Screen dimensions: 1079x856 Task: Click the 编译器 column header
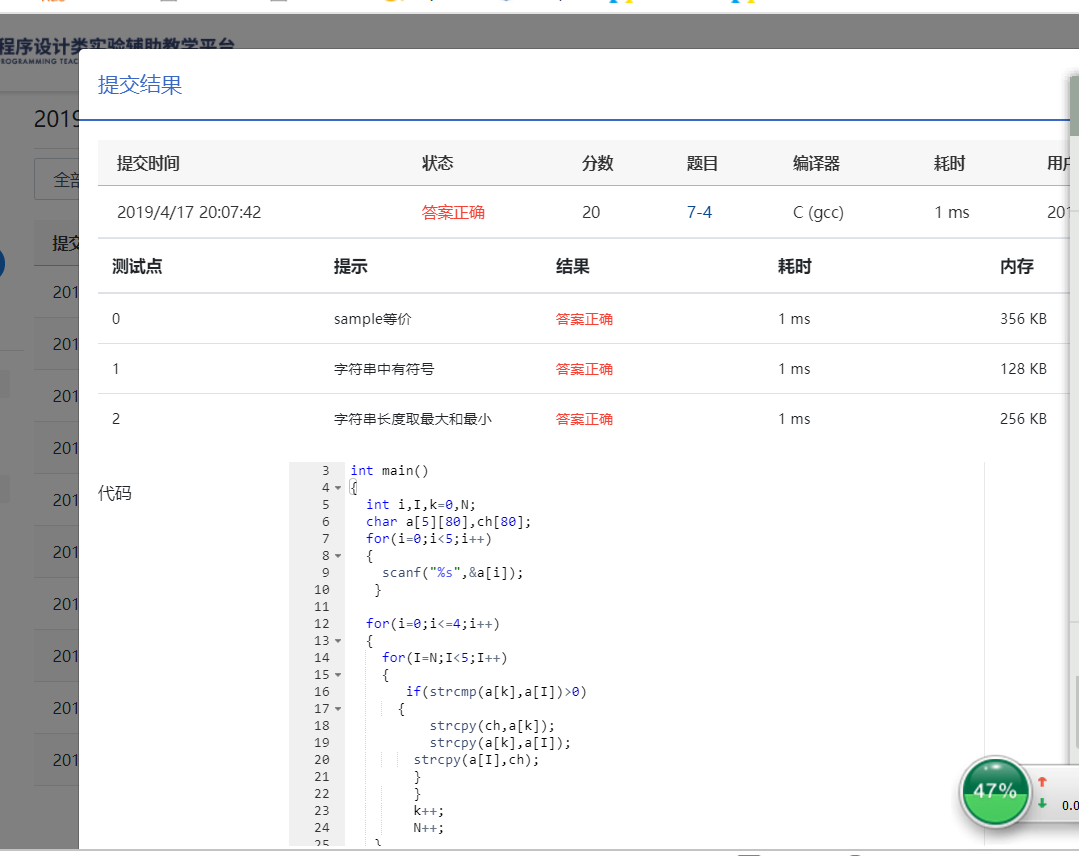coord(816,163)
